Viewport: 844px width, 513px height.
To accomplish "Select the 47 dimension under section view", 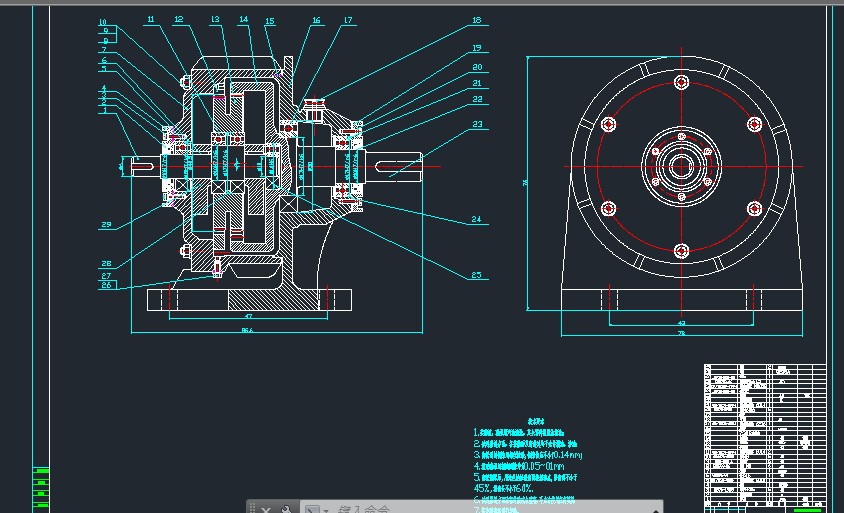I will 248,316.
